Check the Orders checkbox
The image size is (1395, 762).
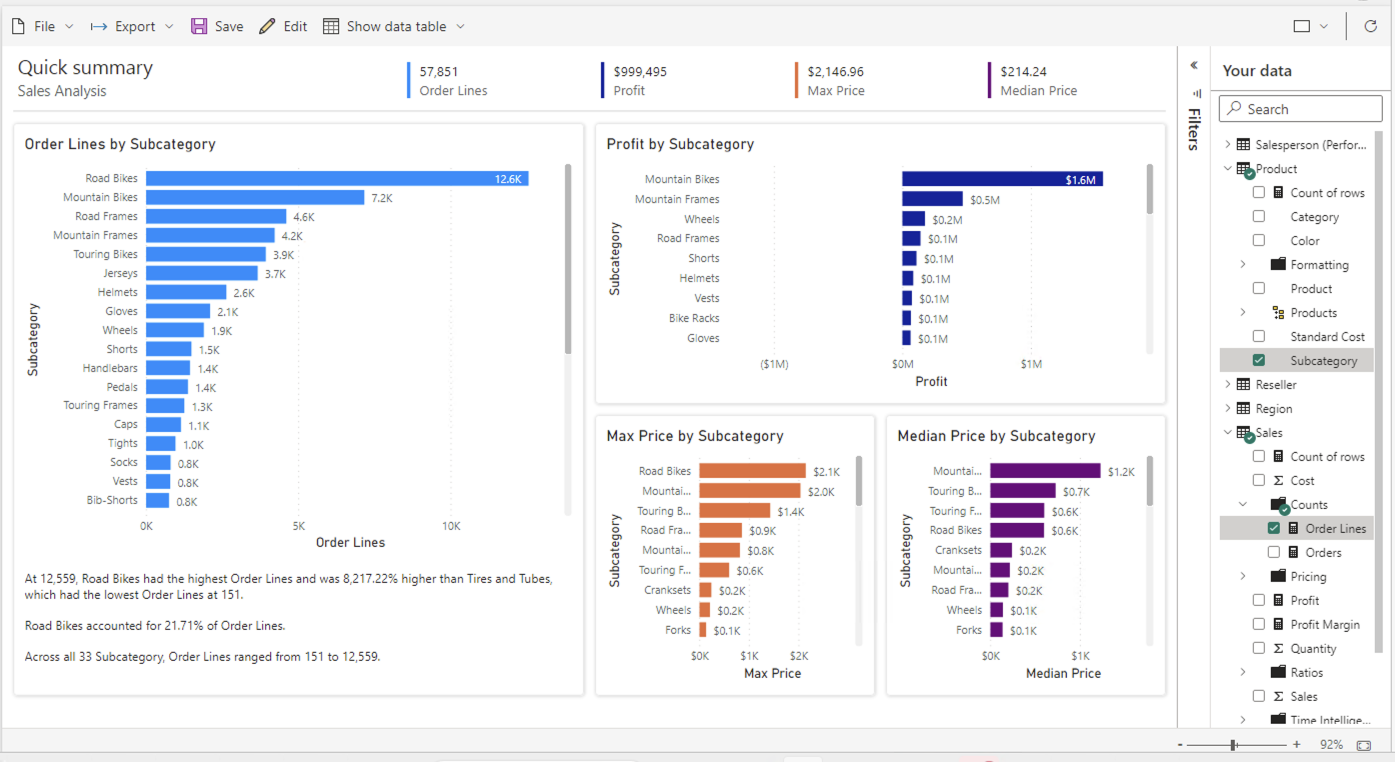[x=1274, y=552]
